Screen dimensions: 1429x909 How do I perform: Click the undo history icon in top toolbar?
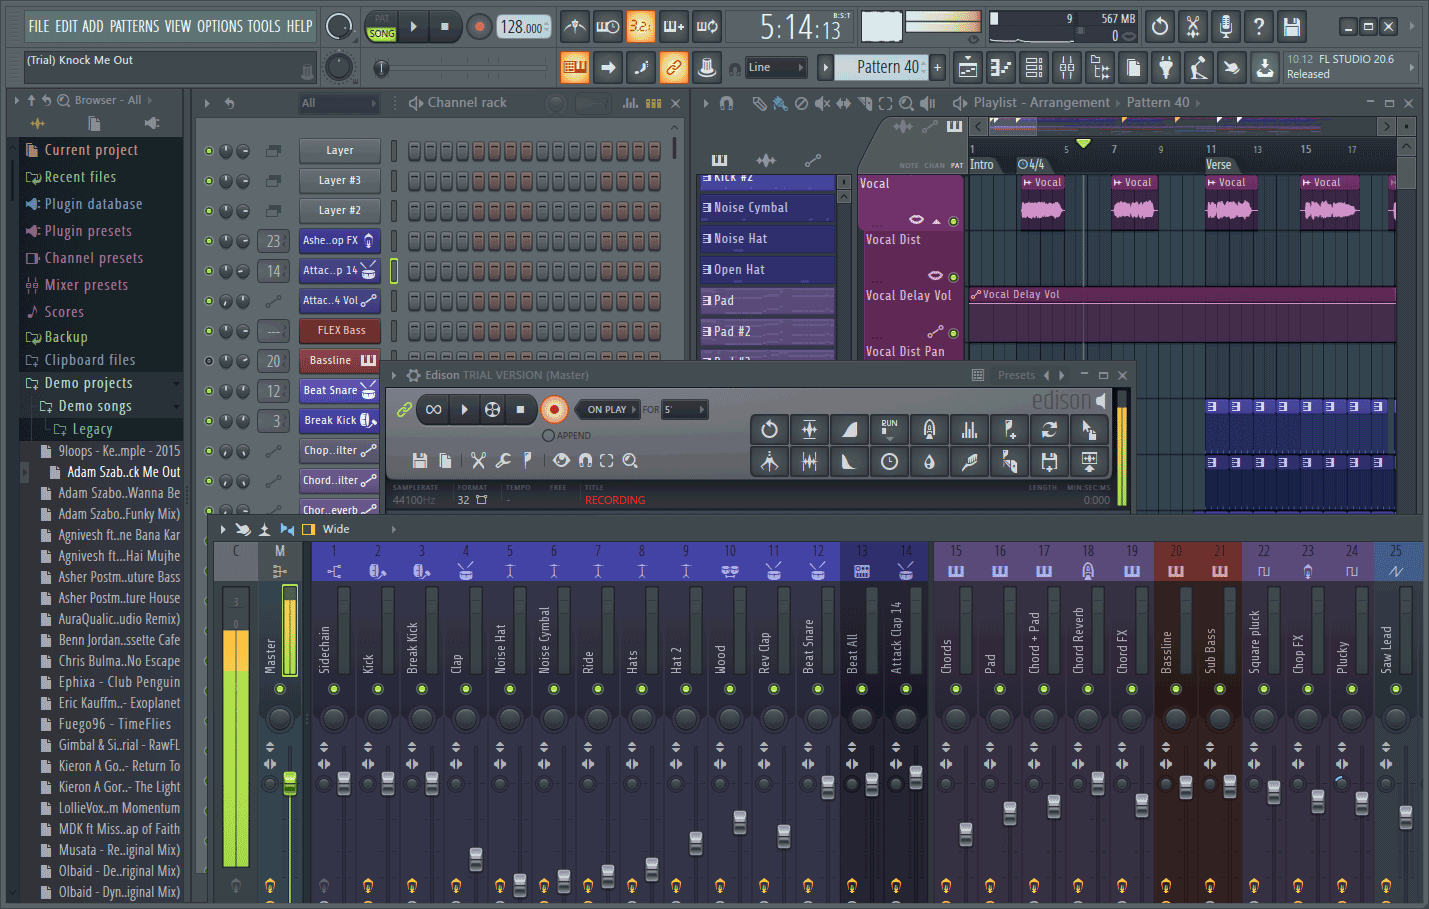pos(1160,27)
